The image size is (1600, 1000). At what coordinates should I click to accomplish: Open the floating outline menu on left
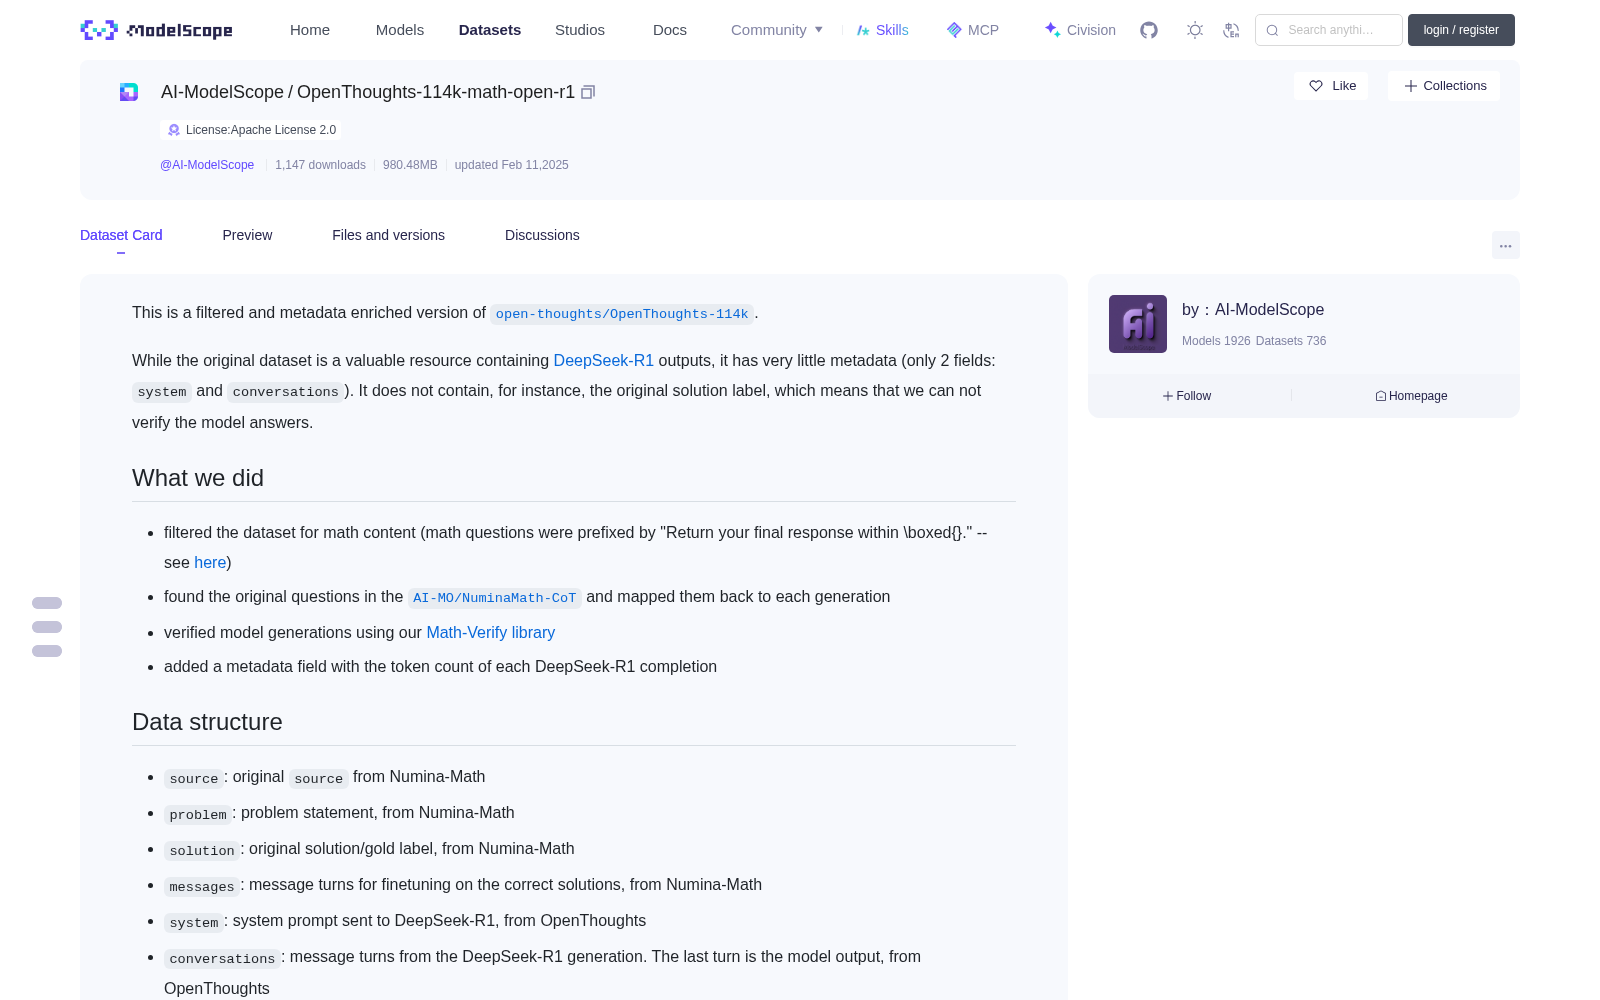[x=47, y=627]
